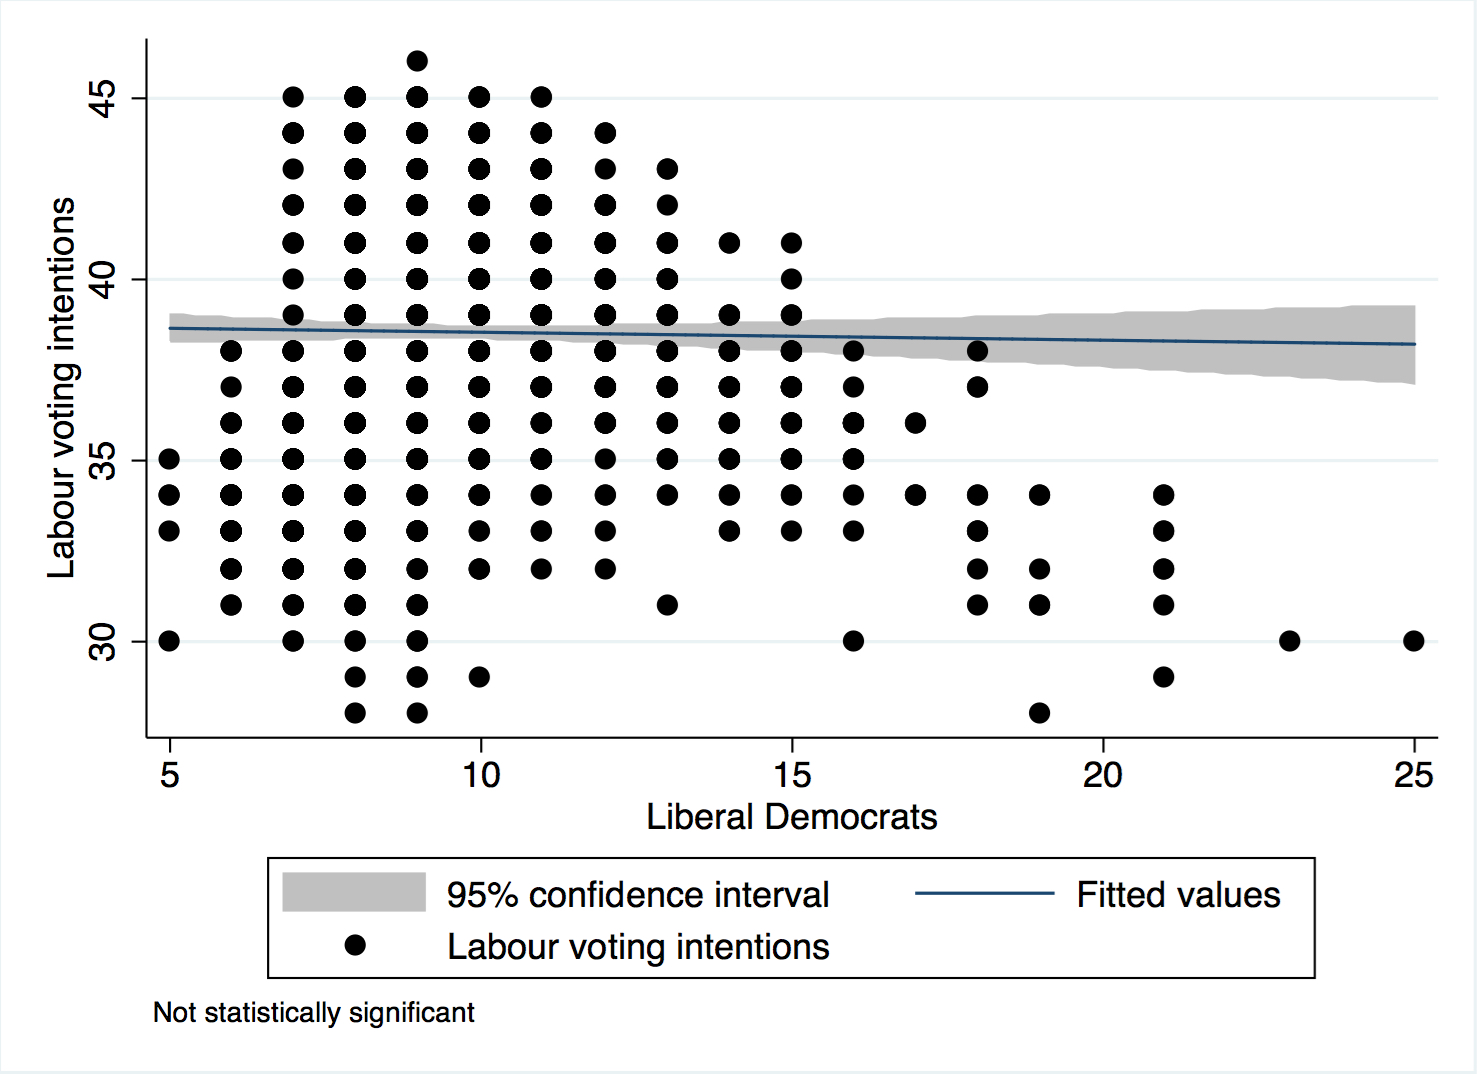Image resolution: width=1477 pixels, height=1074 pixels.
Task: Click the x-axis tick label 10
Action: coord(481,775)
